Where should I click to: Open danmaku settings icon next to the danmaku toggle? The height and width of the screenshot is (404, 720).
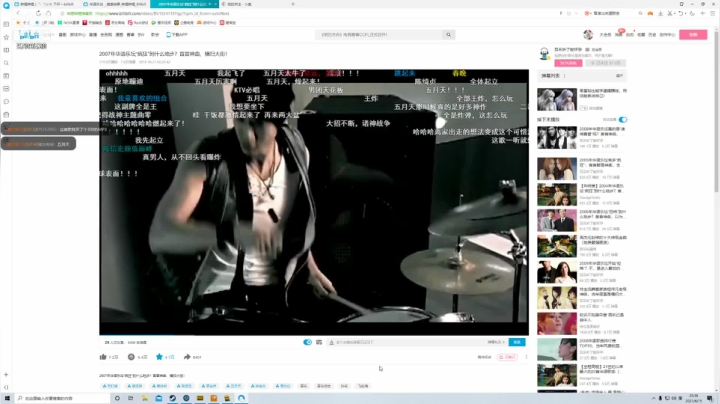[x=319, y=342]
